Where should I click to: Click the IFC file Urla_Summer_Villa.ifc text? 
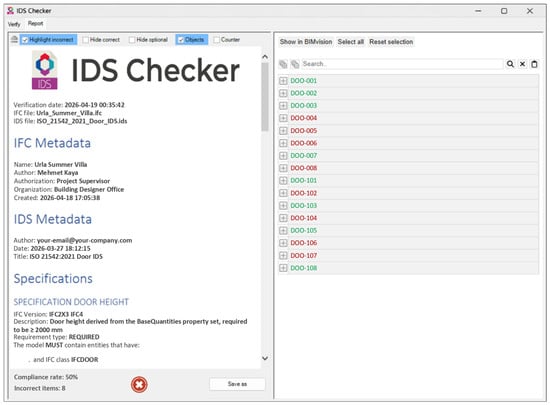58,113
